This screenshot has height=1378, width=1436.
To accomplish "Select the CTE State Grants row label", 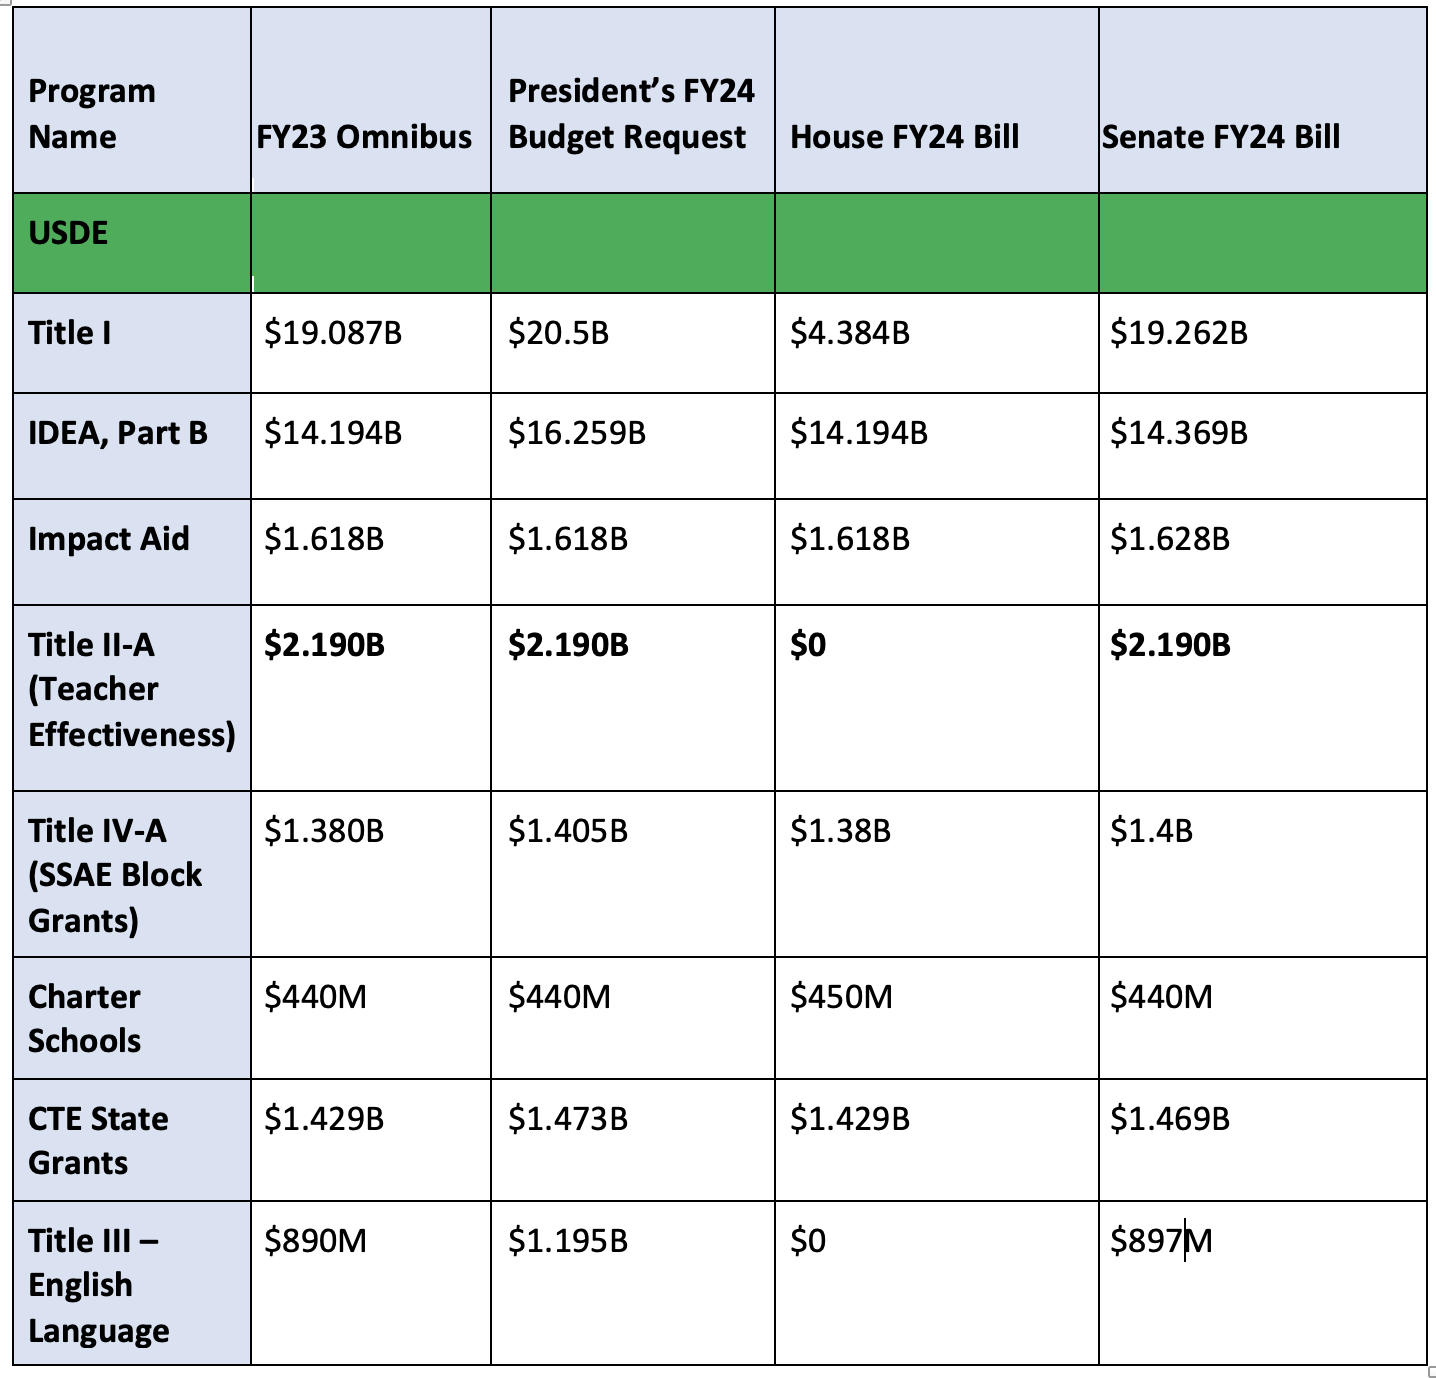I will tap(132, 1140).
